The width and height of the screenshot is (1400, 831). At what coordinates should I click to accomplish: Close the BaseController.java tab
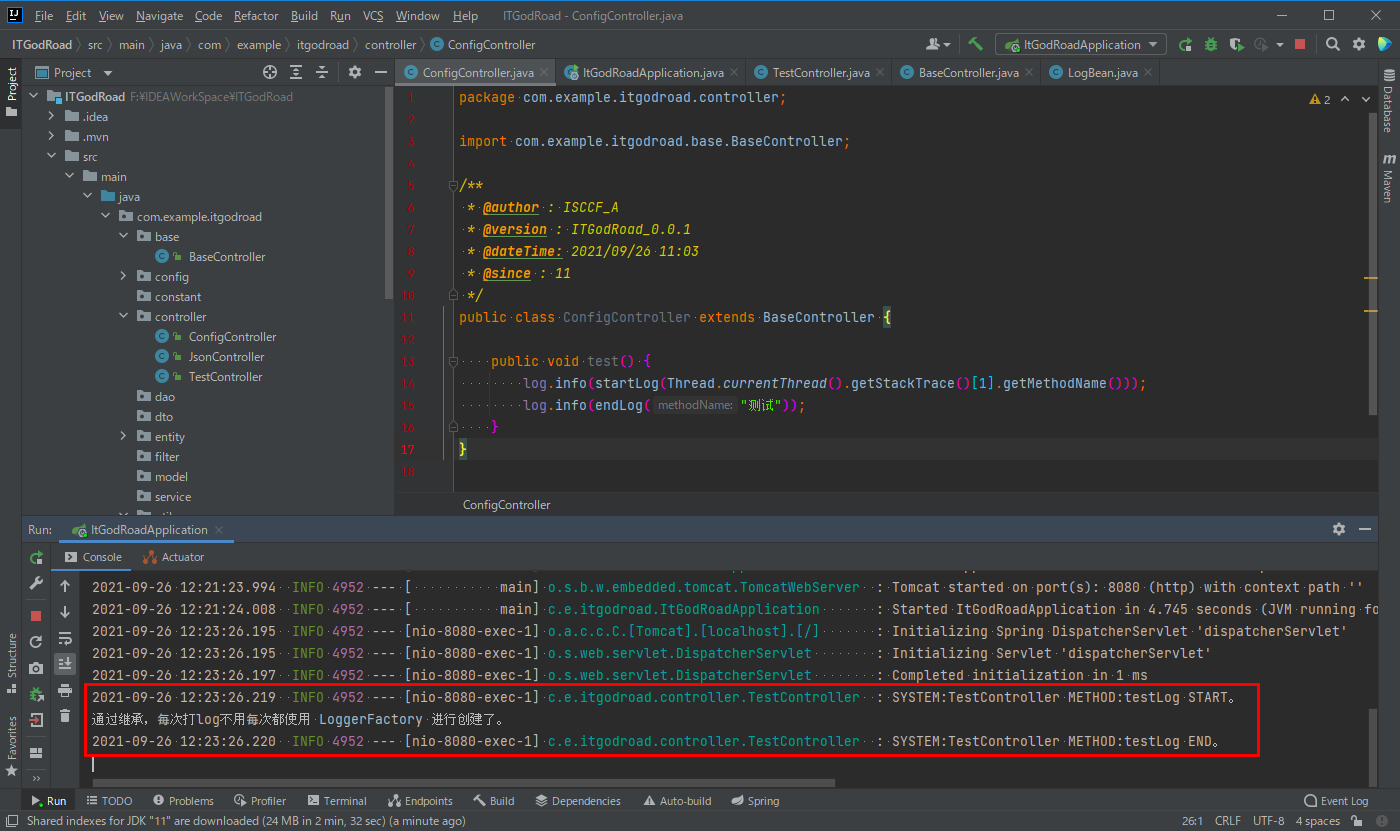click(1029, 72)
